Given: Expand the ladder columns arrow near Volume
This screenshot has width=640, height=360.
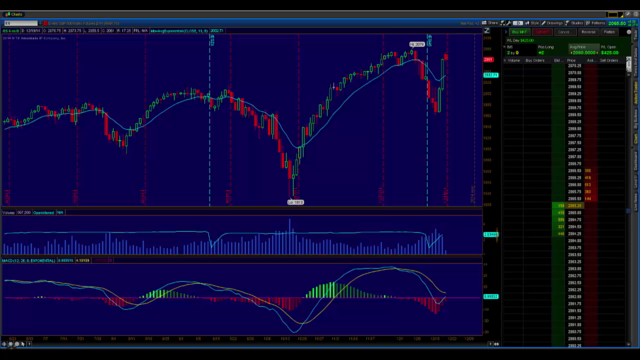Looking at the screenshot, I should coord(504,60).
